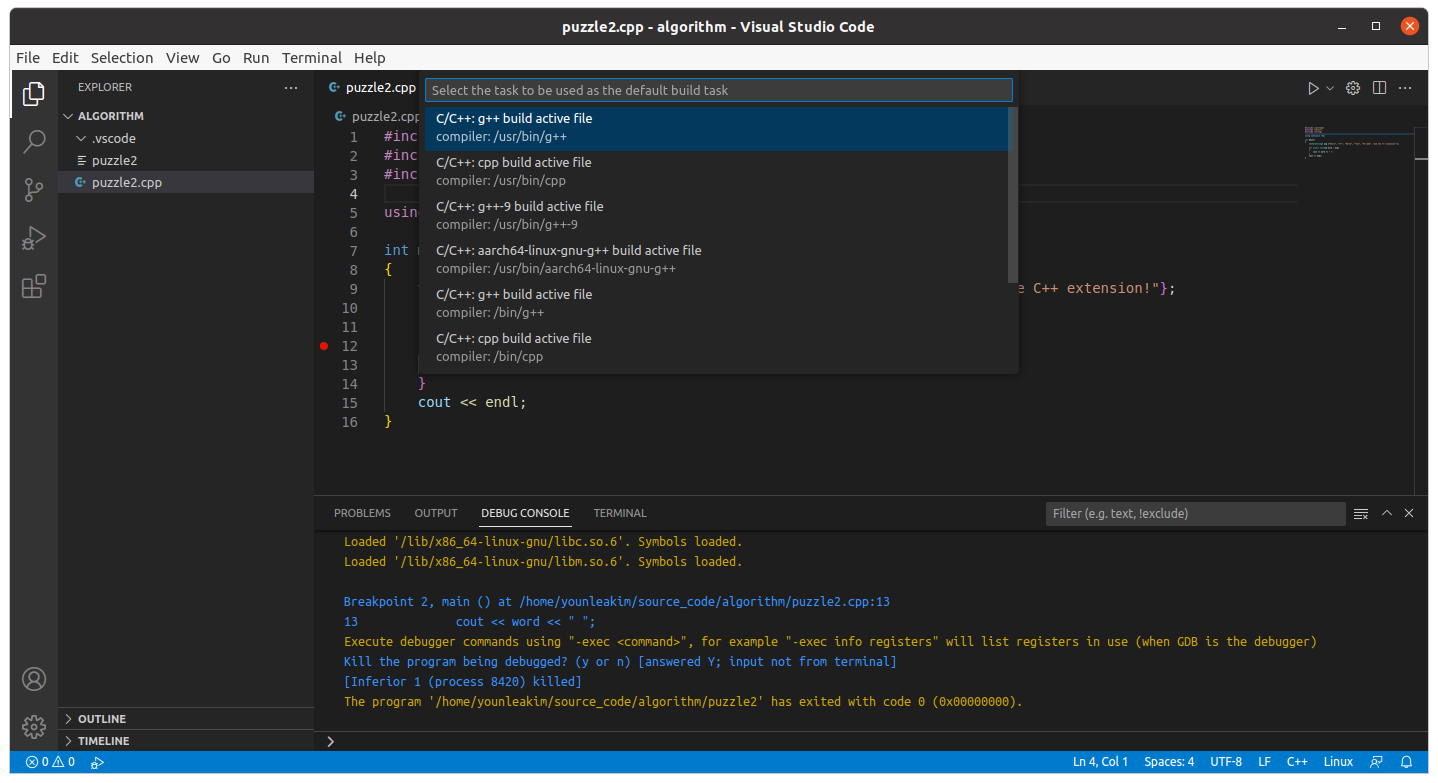Screen dimensions: 1438x783
Task: Click the Linux configuration status item
Action: 1338,762
